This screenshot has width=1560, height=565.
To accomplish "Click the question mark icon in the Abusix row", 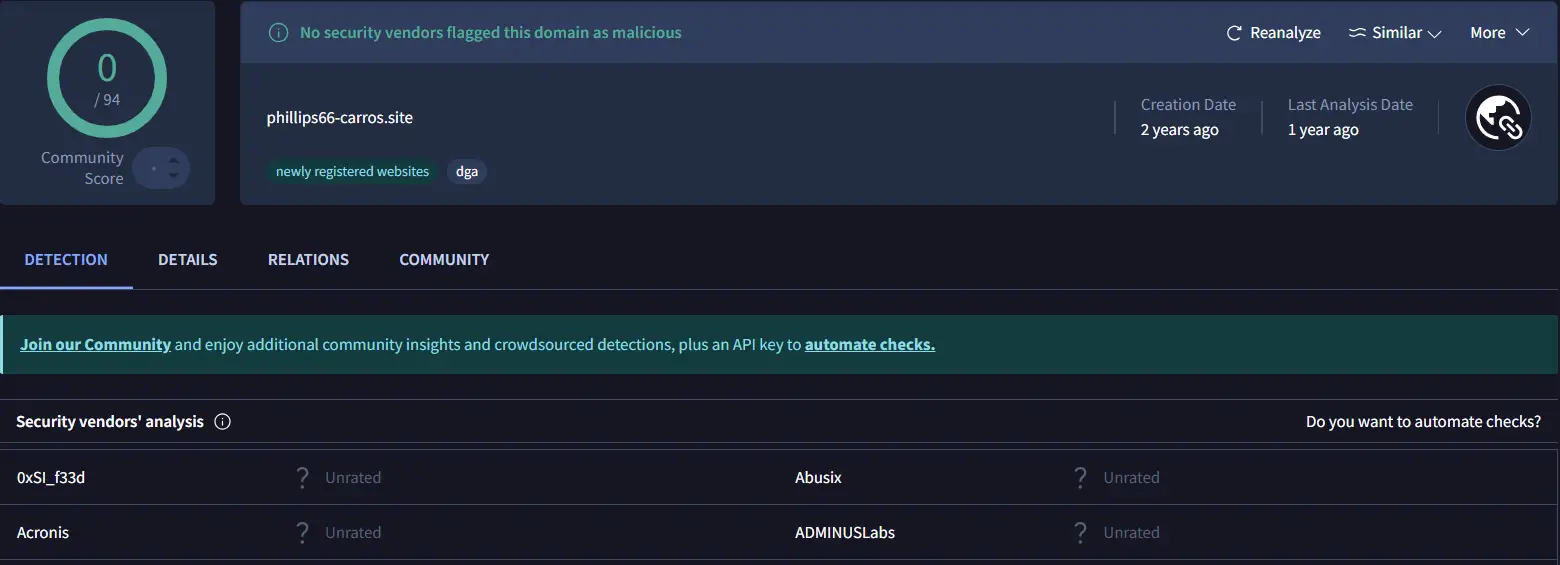I will [x=1080, y=478].
